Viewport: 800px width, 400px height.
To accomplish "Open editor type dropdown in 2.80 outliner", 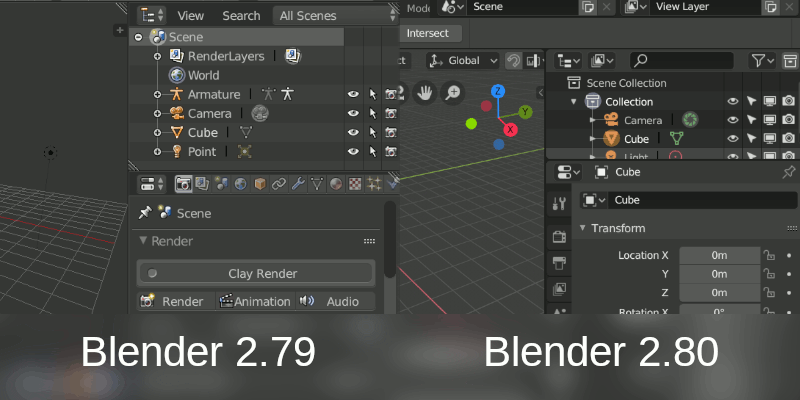I will click(569, 61).
